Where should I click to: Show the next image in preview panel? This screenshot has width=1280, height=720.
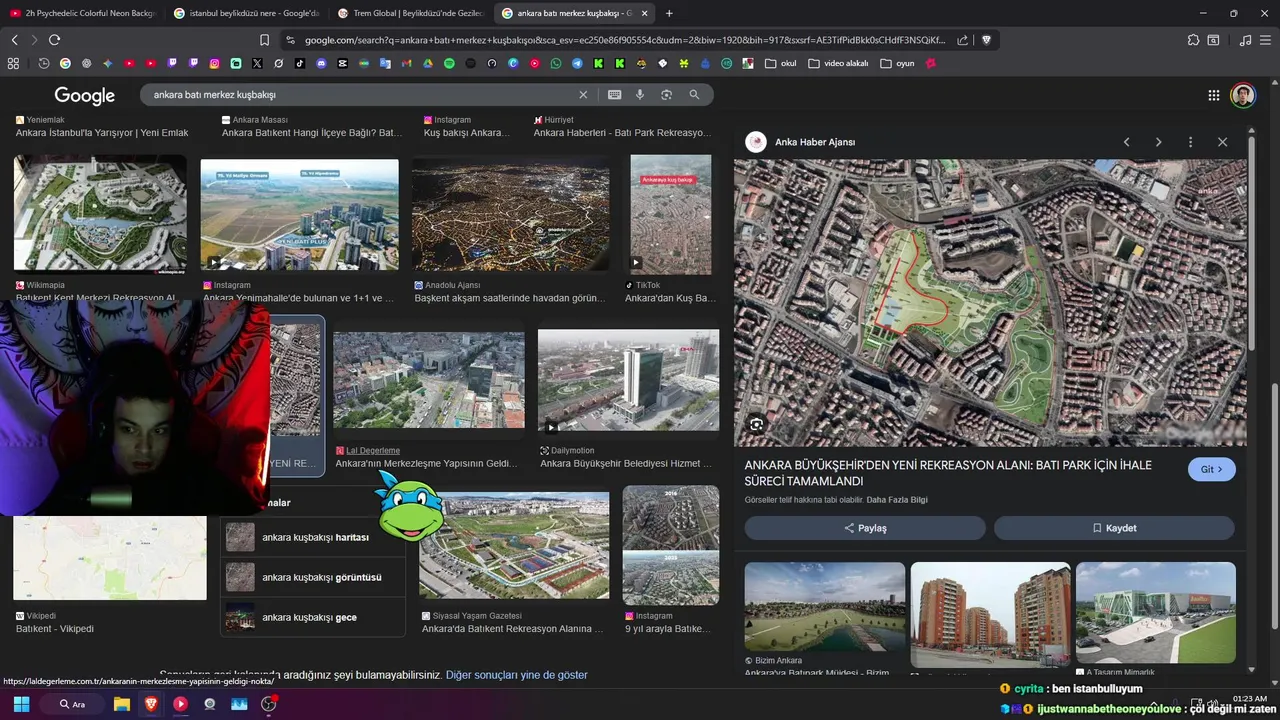click(1158, 142)
